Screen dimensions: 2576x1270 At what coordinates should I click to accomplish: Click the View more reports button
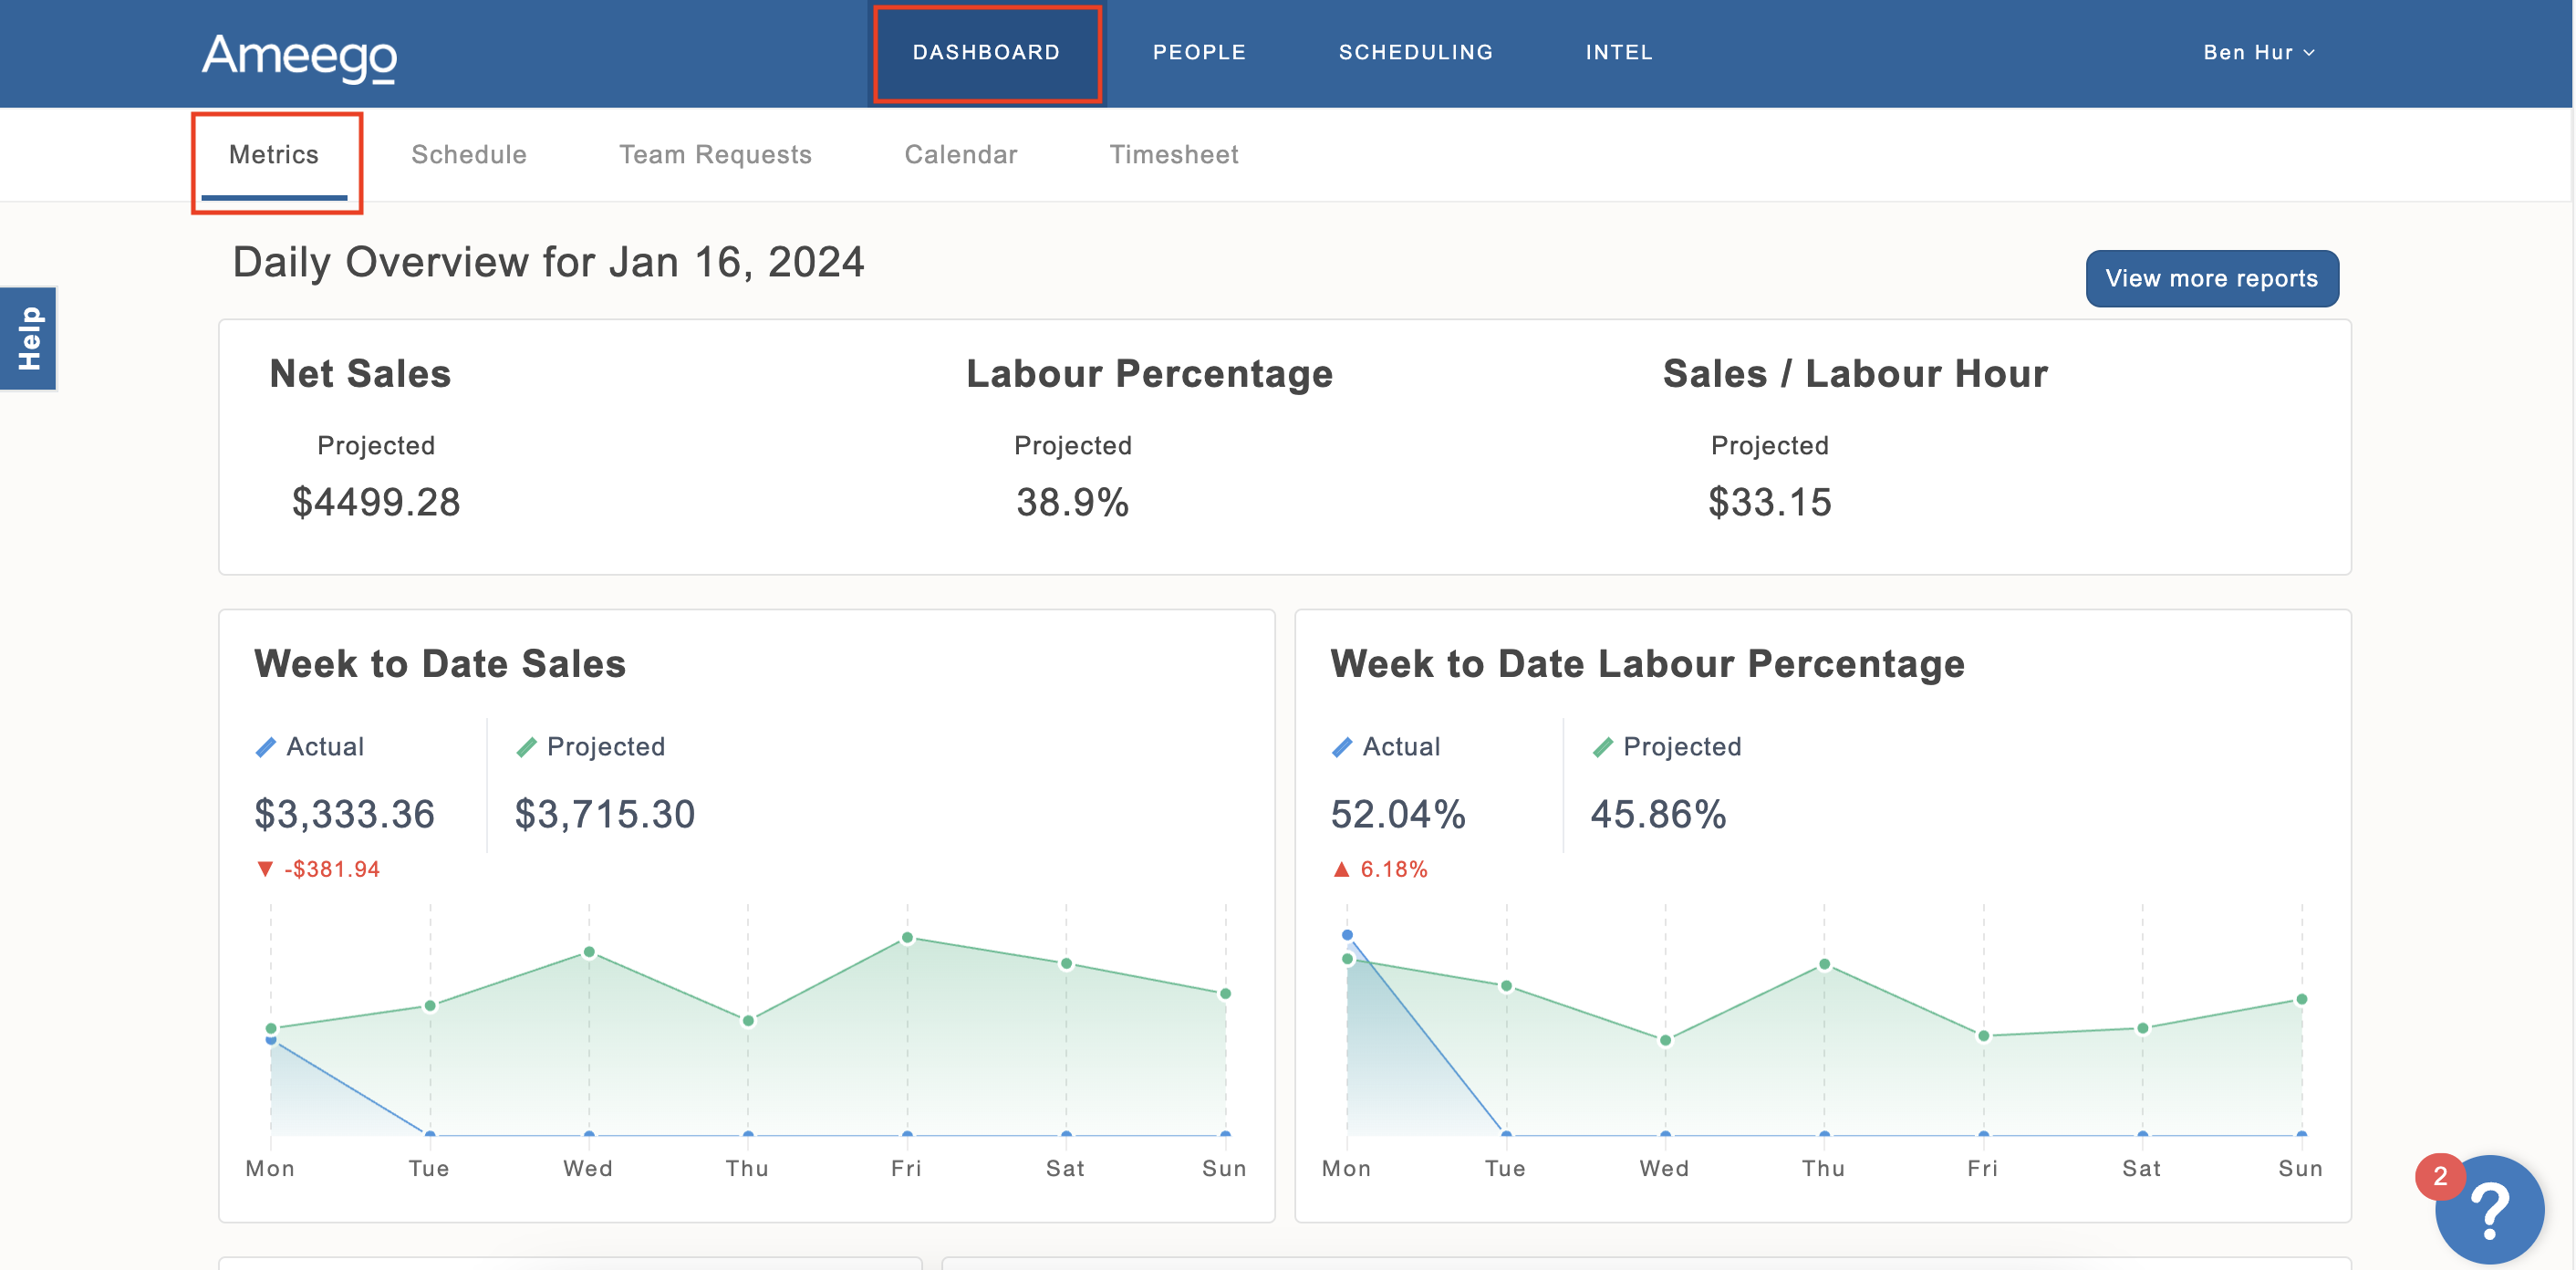2211,278
